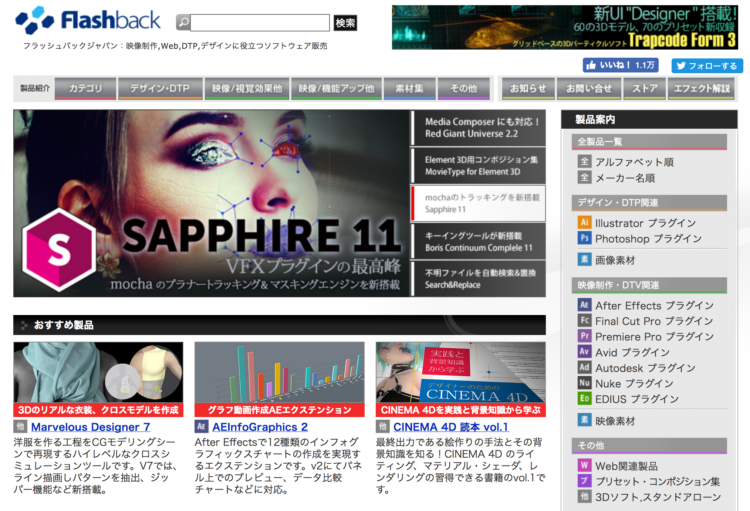Click the Nuke Nu icon
This screenshot has width=750, height=511.
click(584, 383)
